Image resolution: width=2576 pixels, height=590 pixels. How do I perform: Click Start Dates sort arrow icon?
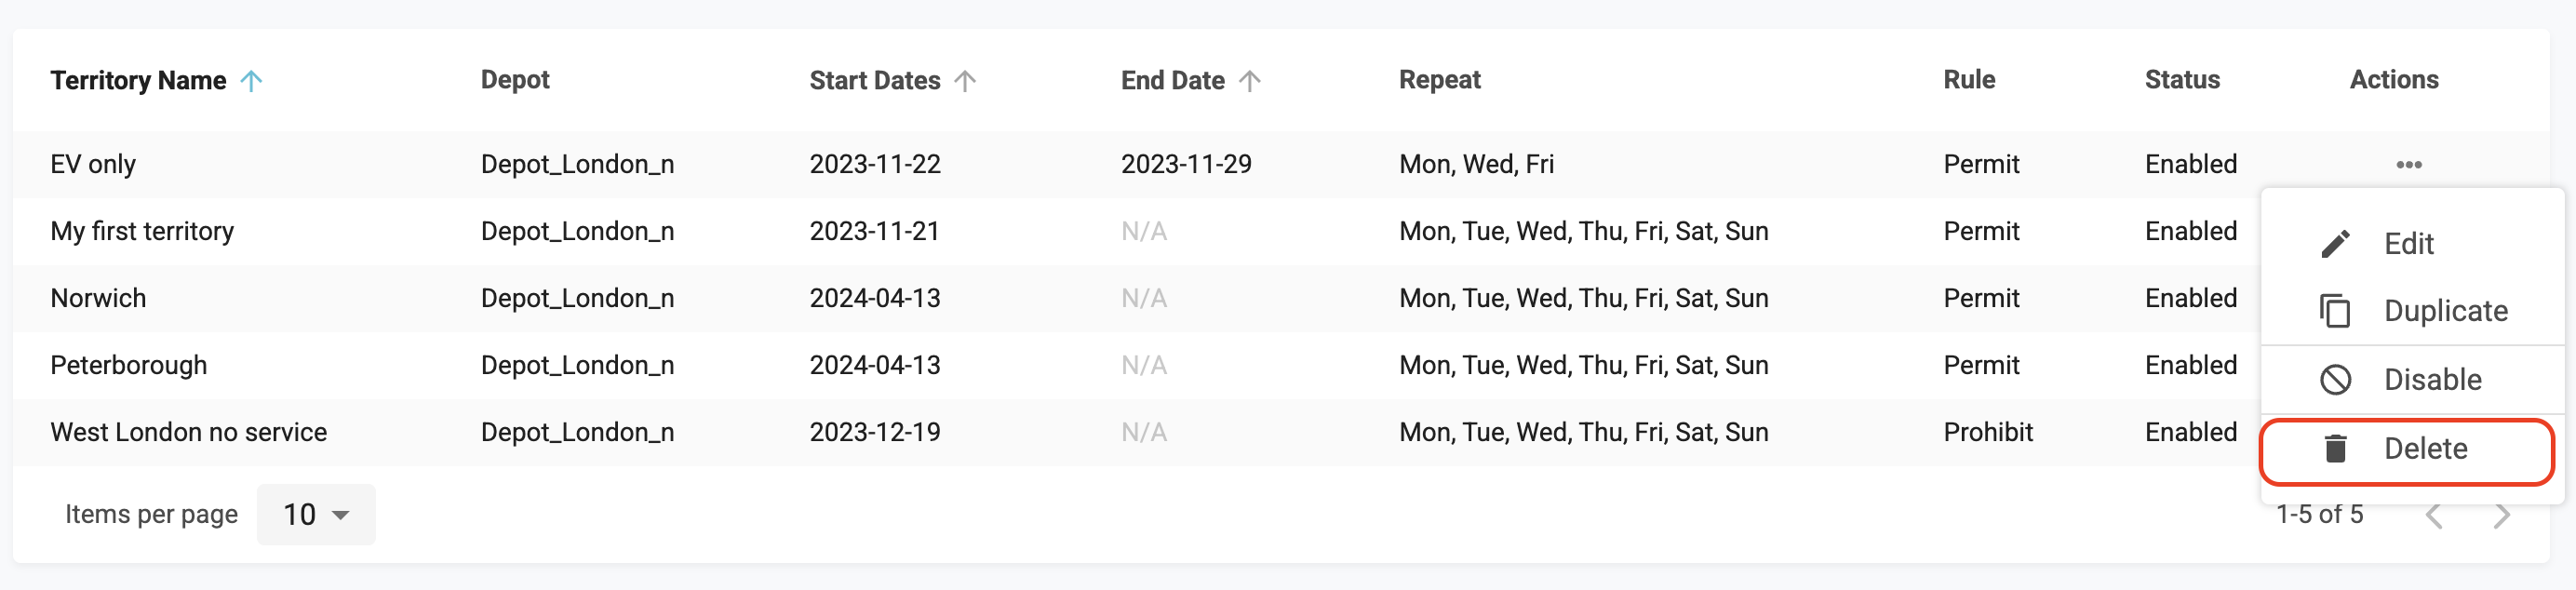pos(965,81)
